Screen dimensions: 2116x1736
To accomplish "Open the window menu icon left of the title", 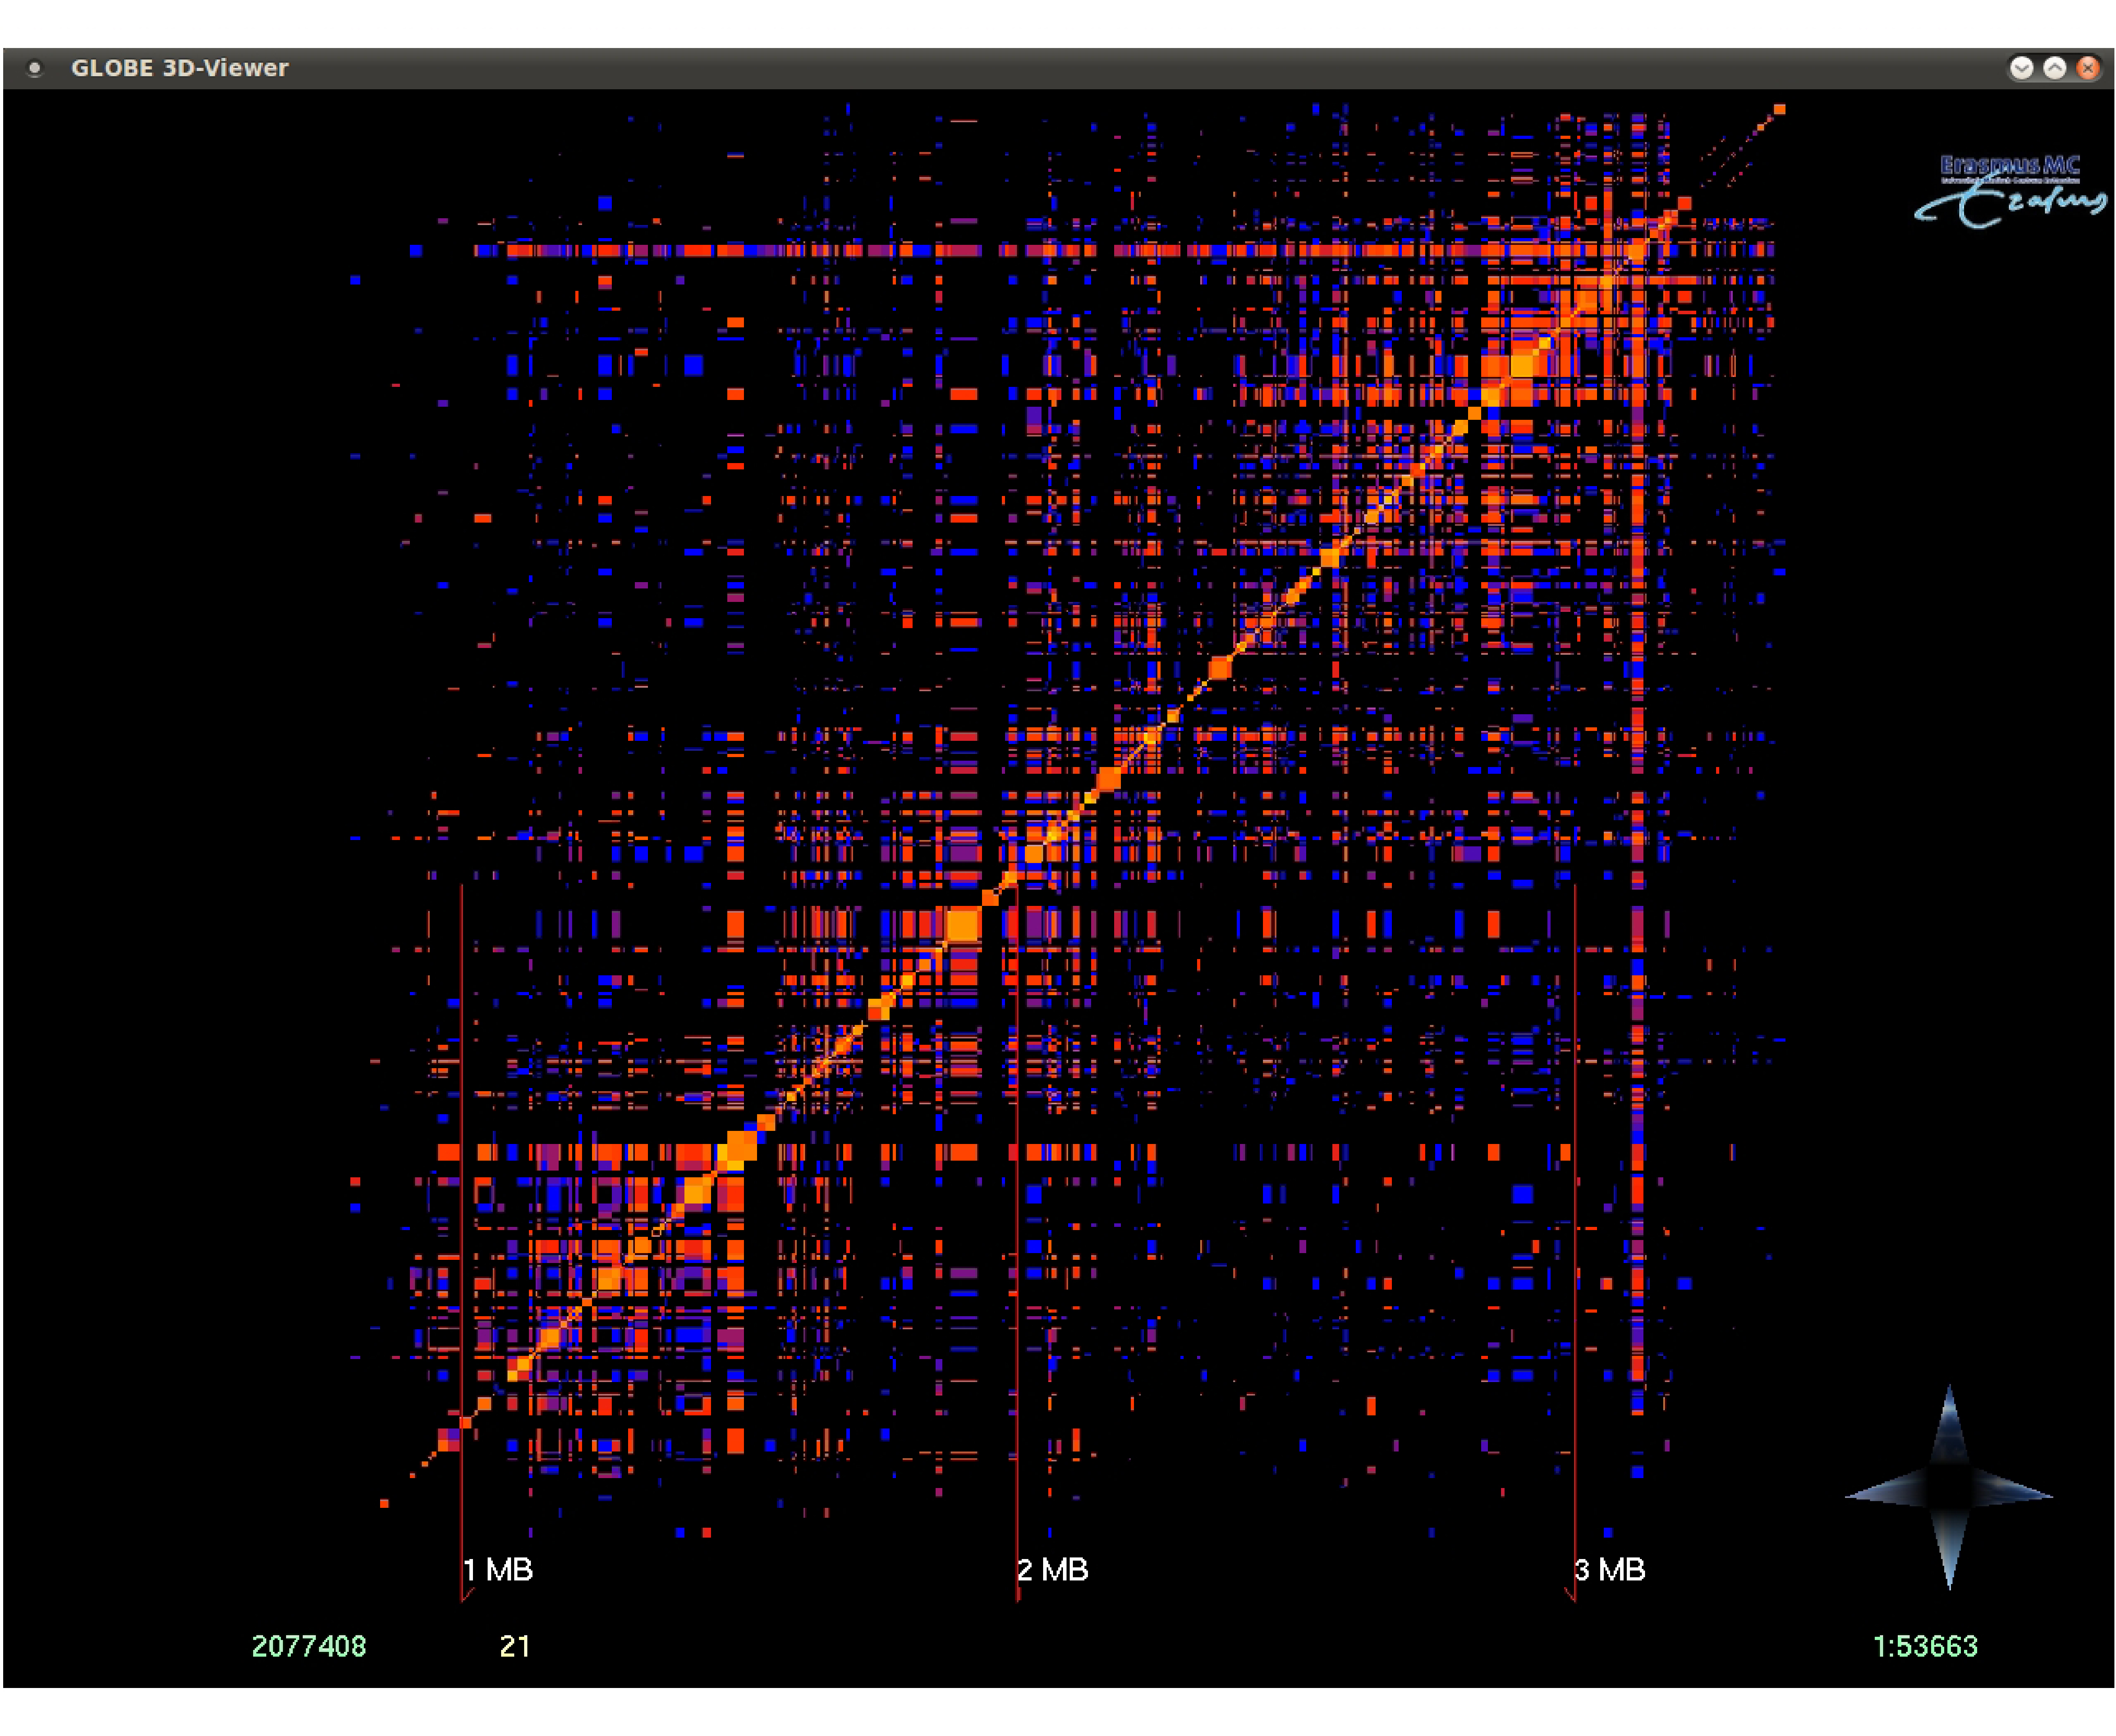I will click(35, 68).
